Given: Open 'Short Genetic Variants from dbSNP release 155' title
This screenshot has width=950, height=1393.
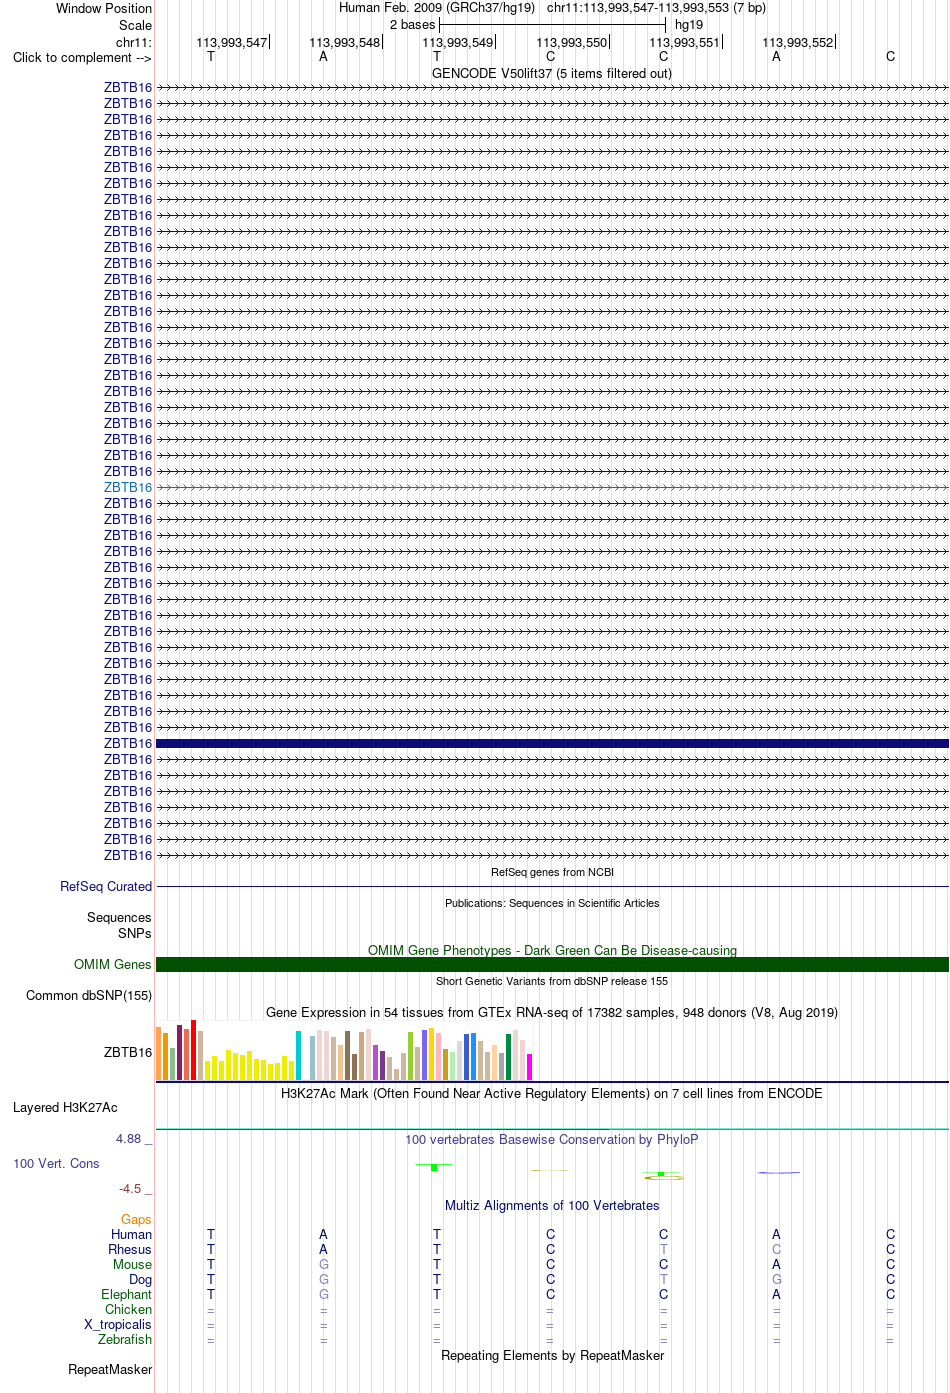Looking at the screenshot, I should tap(552, 981).
